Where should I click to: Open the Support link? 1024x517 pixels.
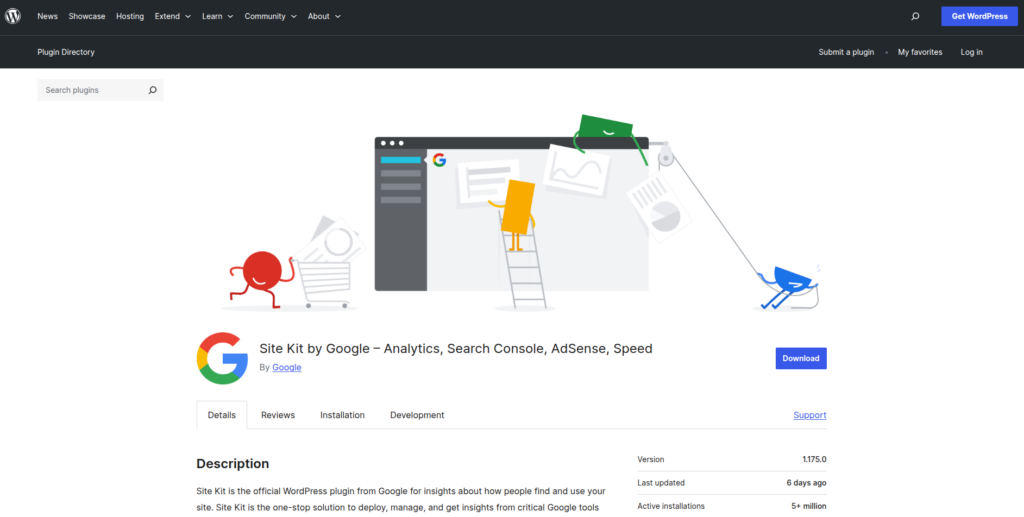810,415
